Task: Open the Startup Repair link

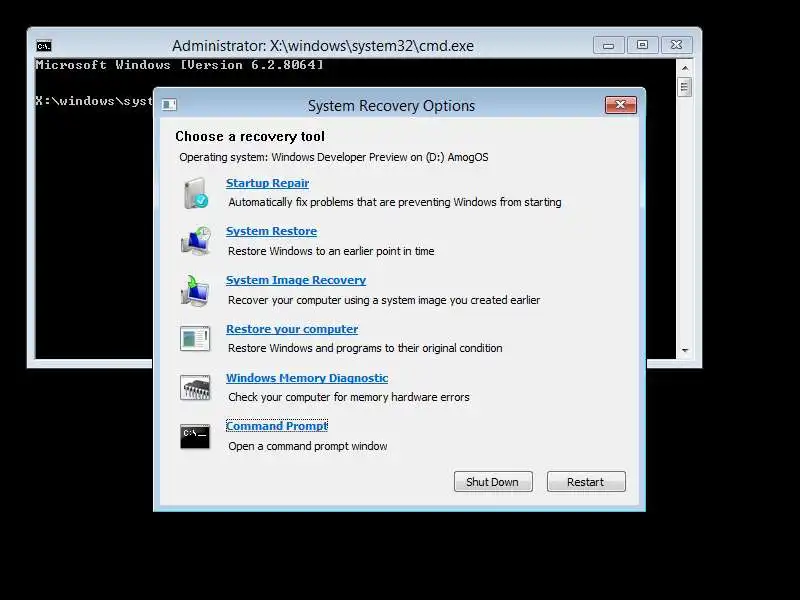Action: click(x=267, y=183)
